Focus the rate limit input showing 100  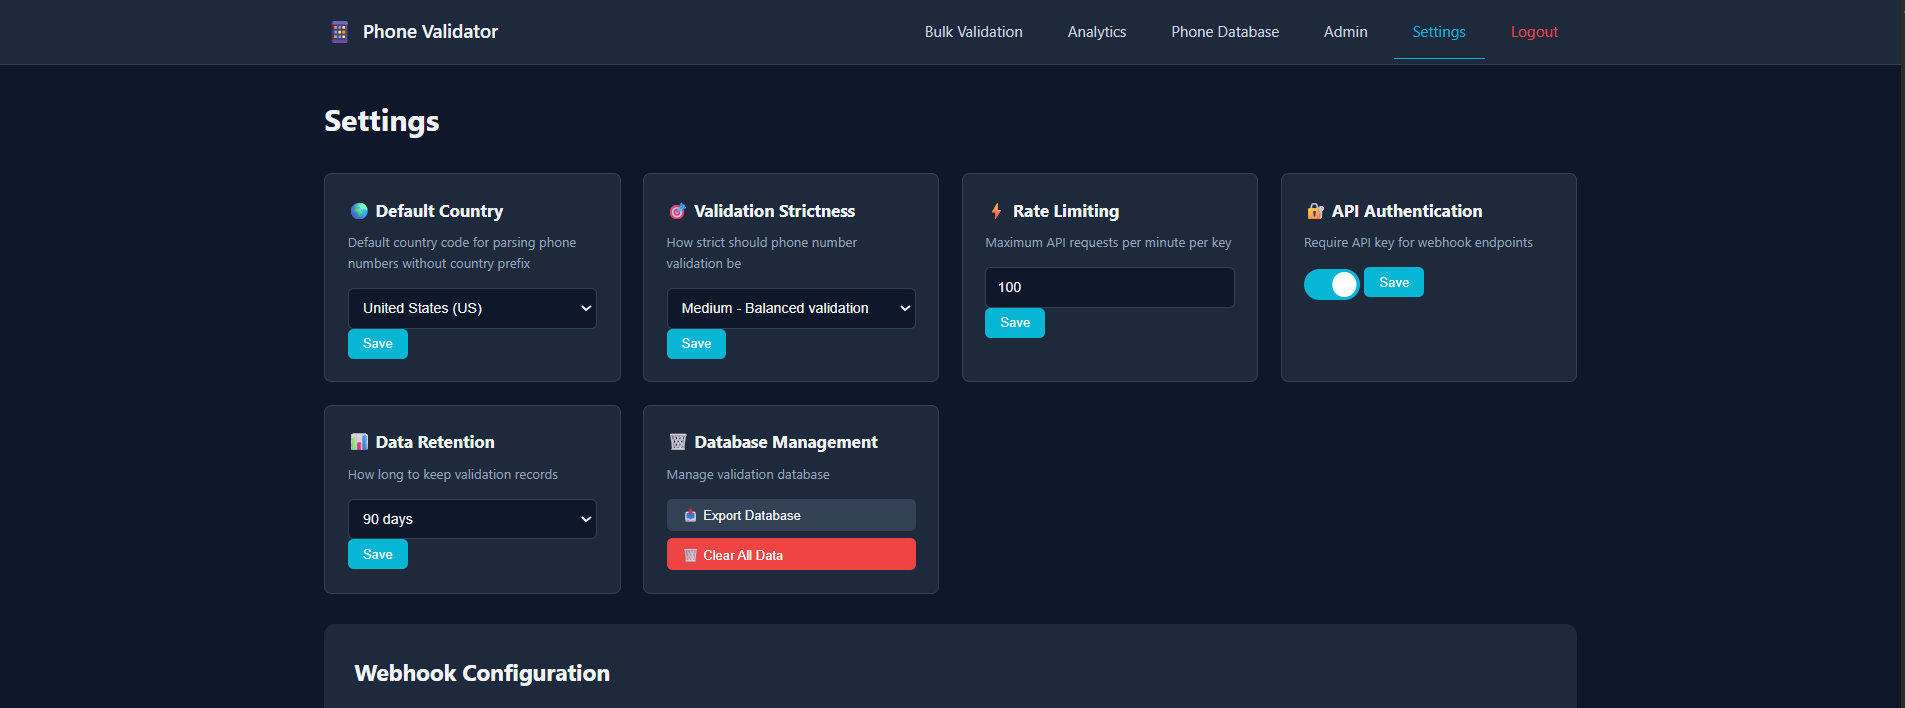tap(1109, 287)
